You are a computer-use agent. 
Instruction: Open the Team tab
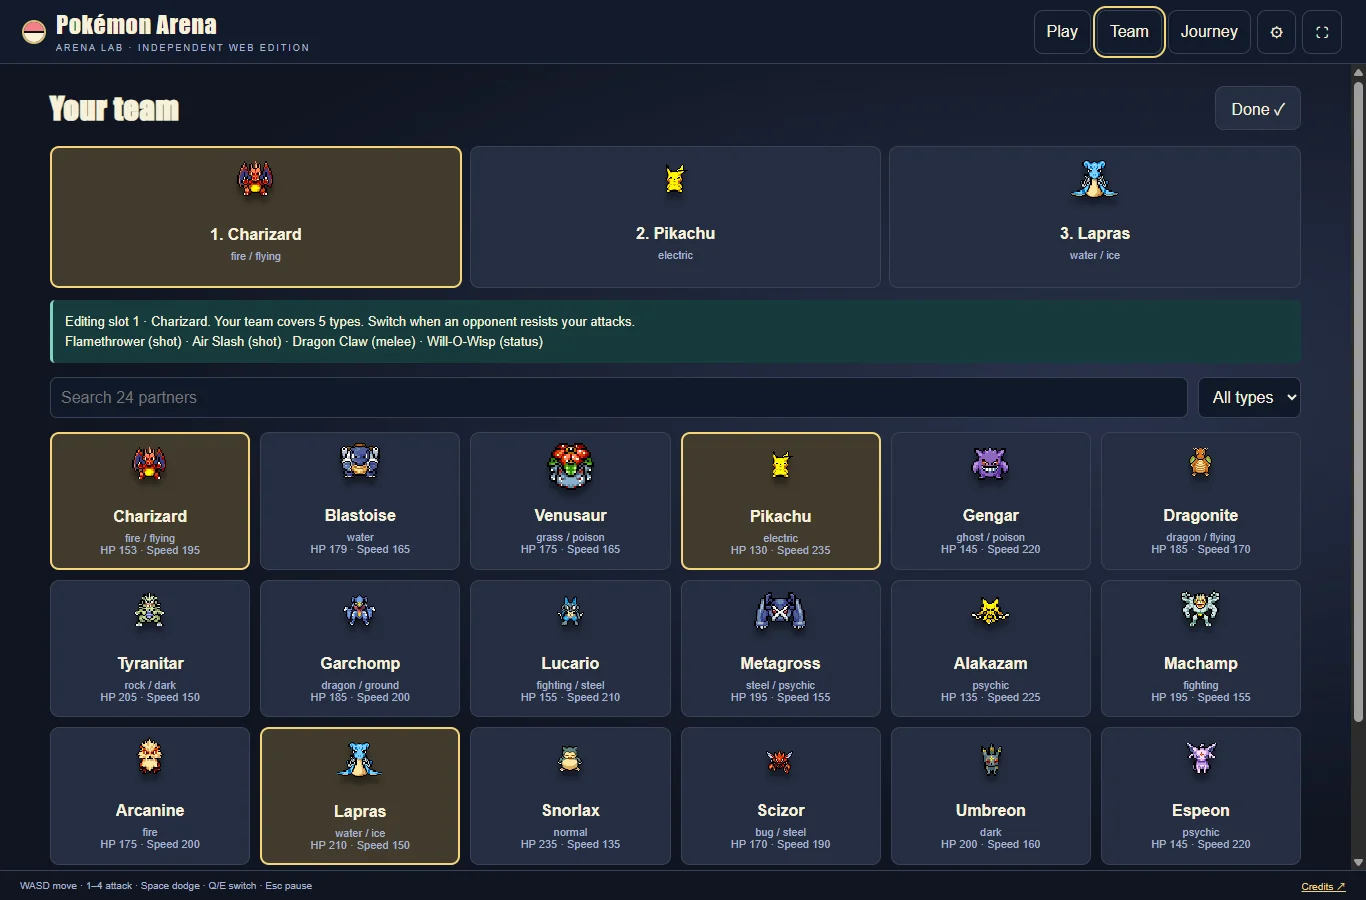pyautogui.click(x=1129, y=32)
